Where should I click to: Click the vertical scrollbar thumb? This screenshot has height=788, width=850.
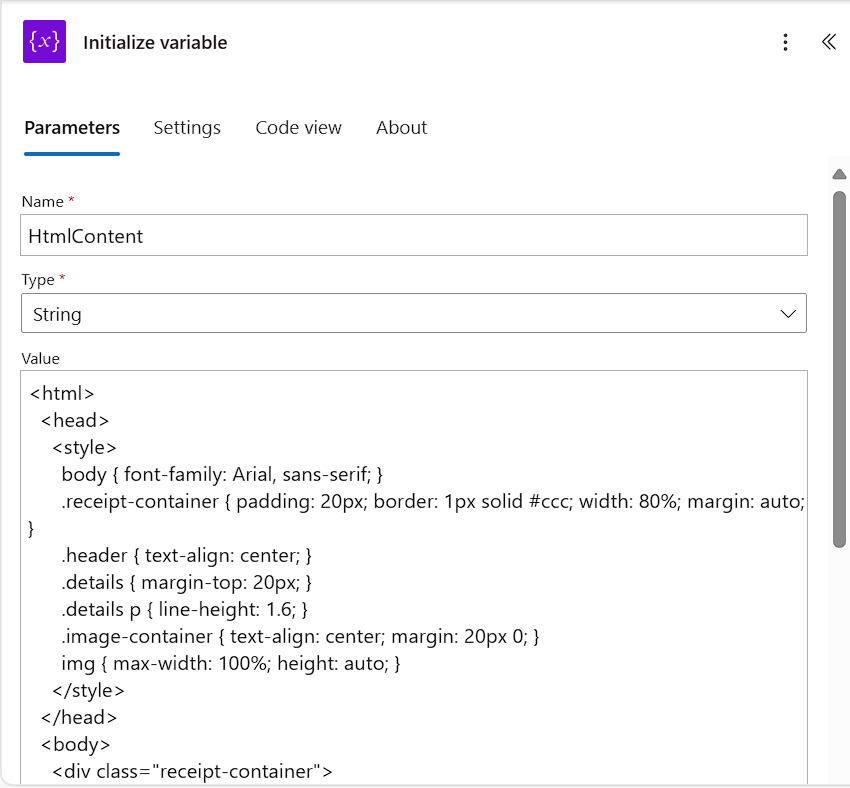839,368
